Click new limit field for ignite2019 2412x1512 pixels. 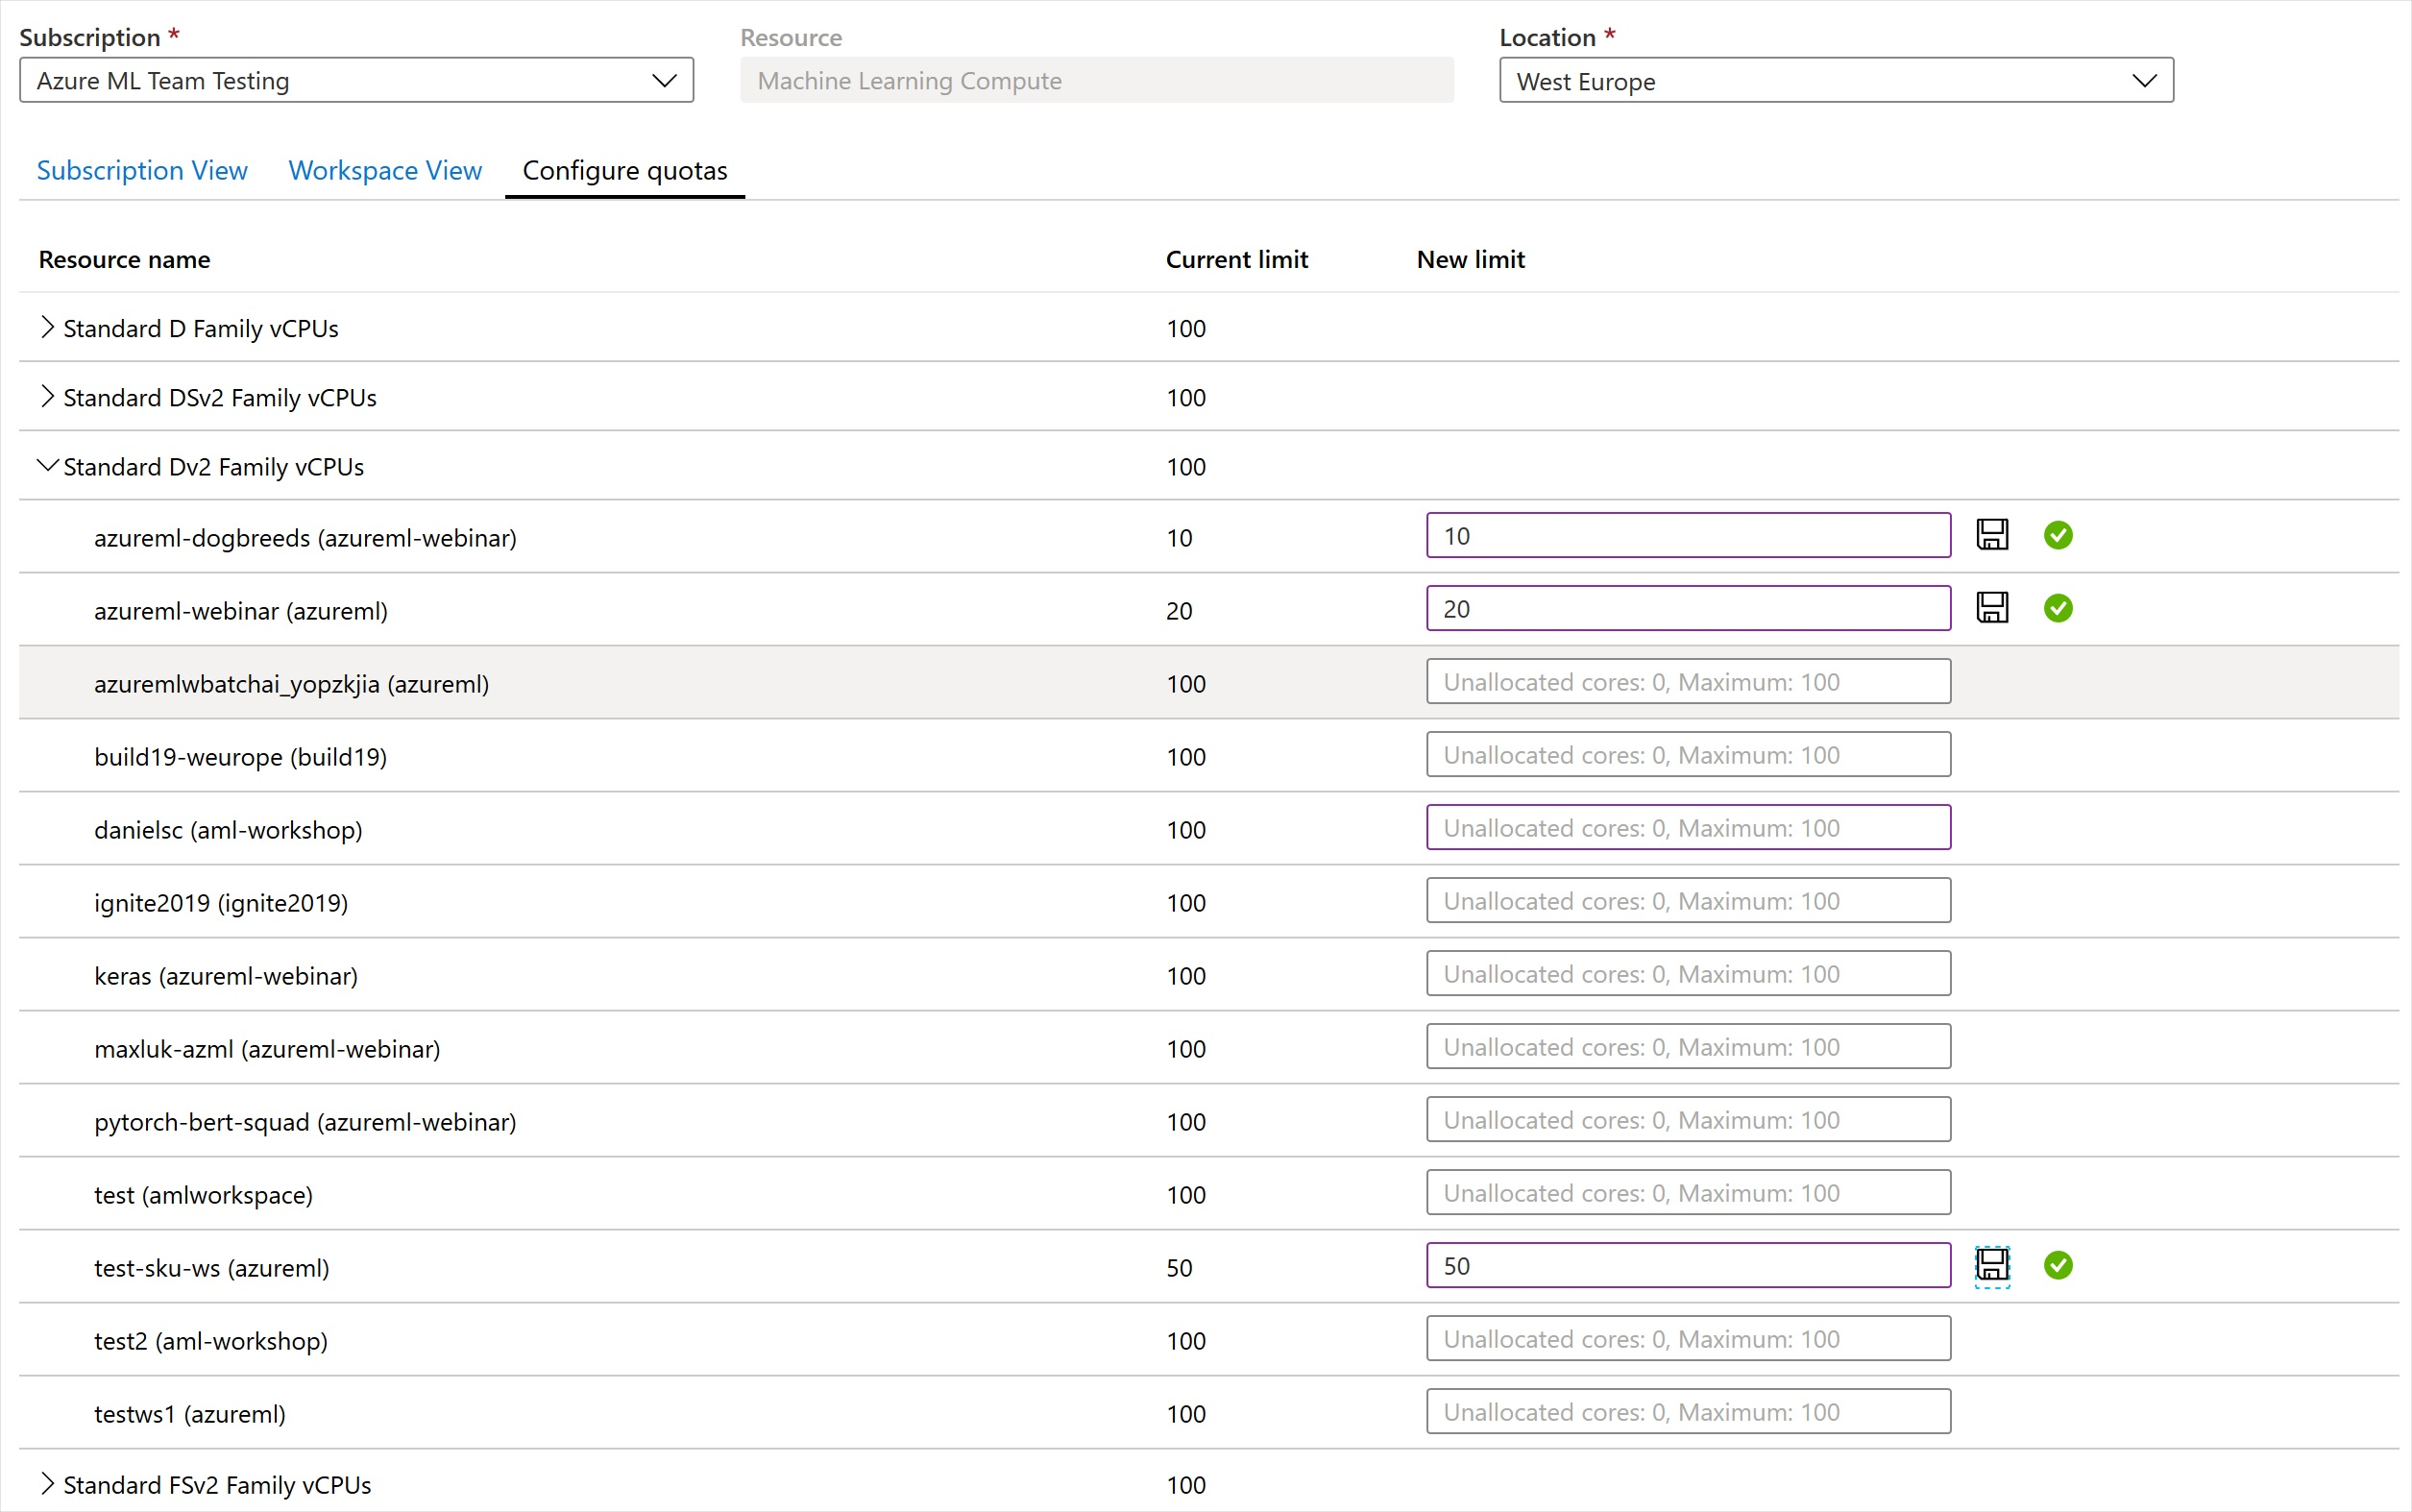1687,901
